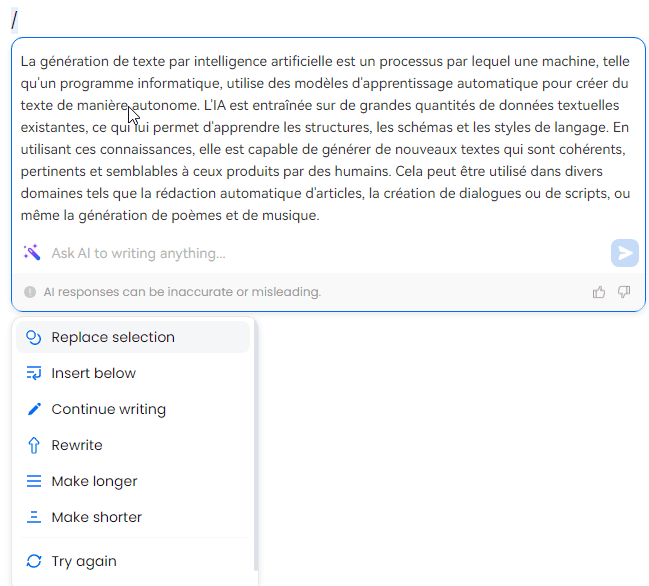
Task: Click the Make longer lines icon
Action: pos(34,481)
